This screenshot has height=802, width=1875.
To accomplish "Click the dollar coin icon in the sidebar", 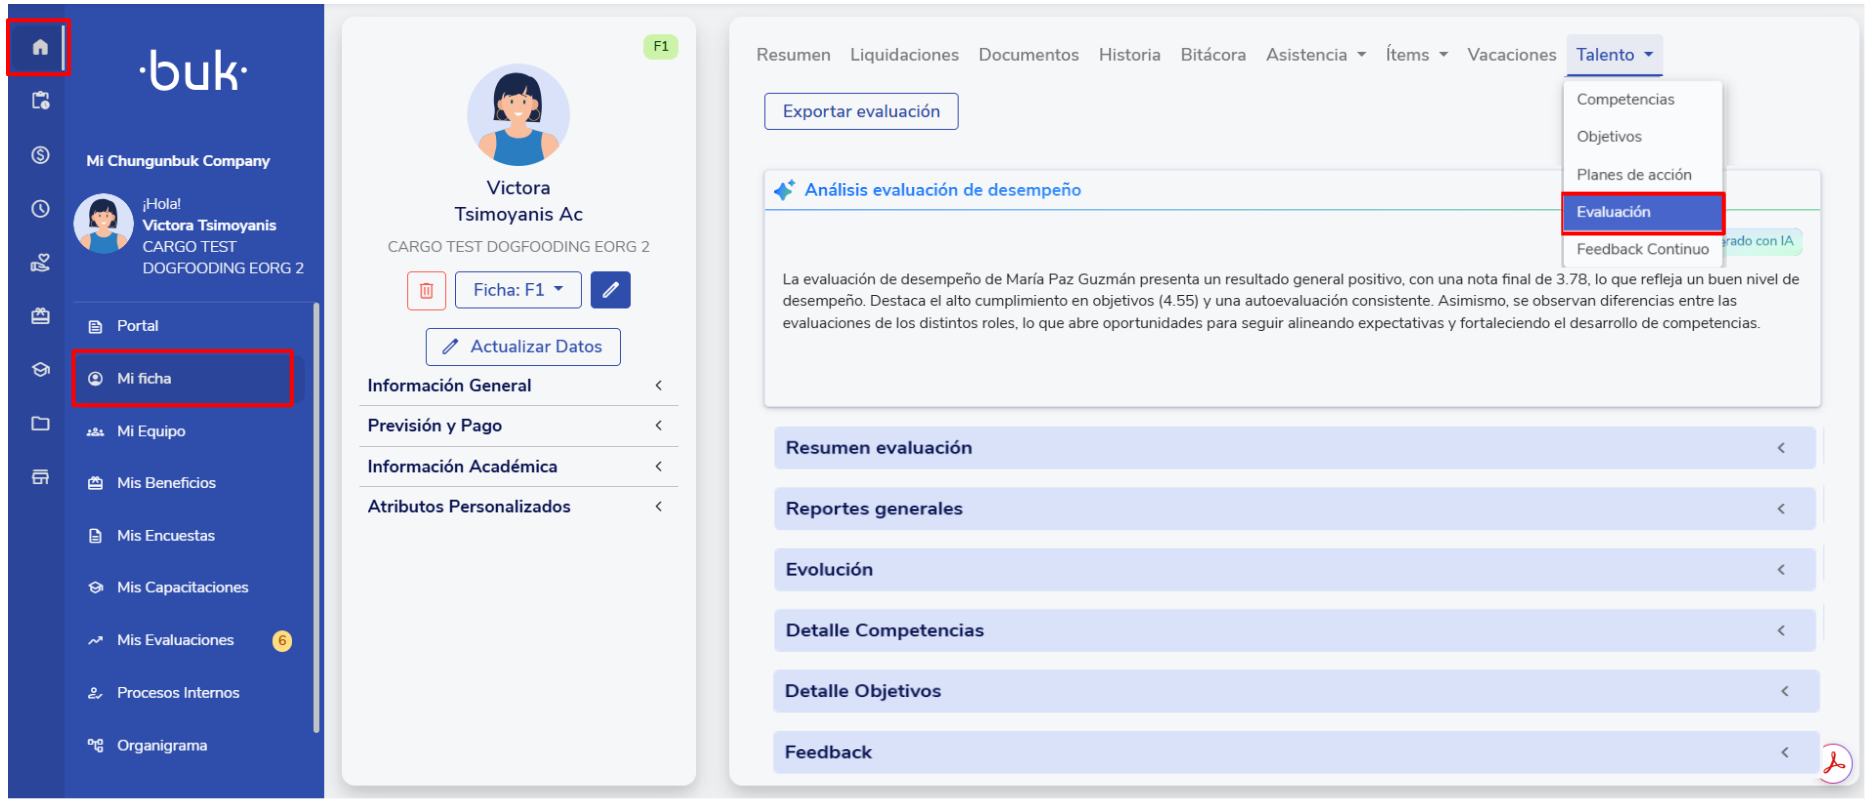I will click(x=40, y=155).
